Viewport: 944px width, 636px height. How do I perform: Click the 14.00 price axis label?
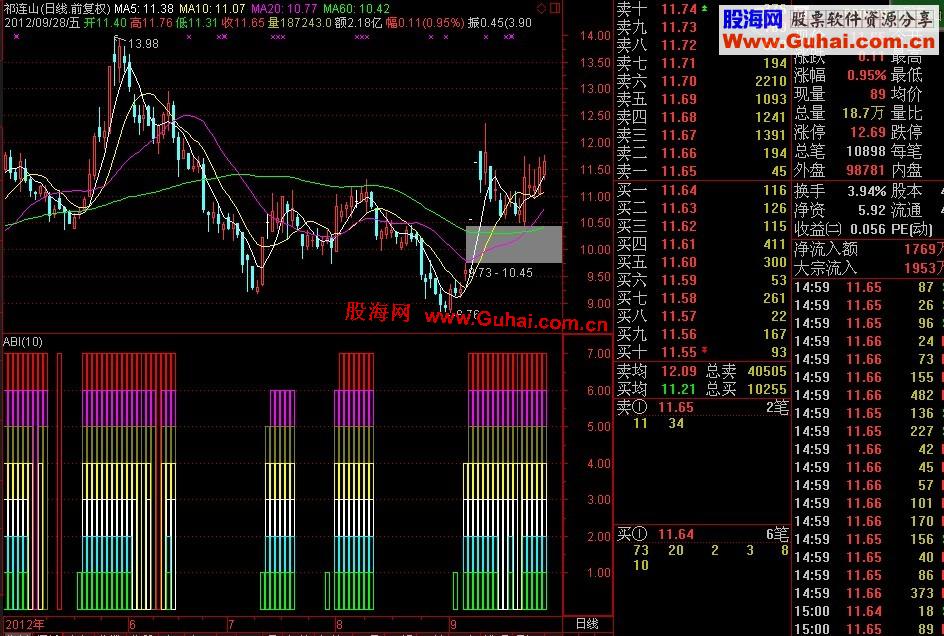click(x=595, y=36)
